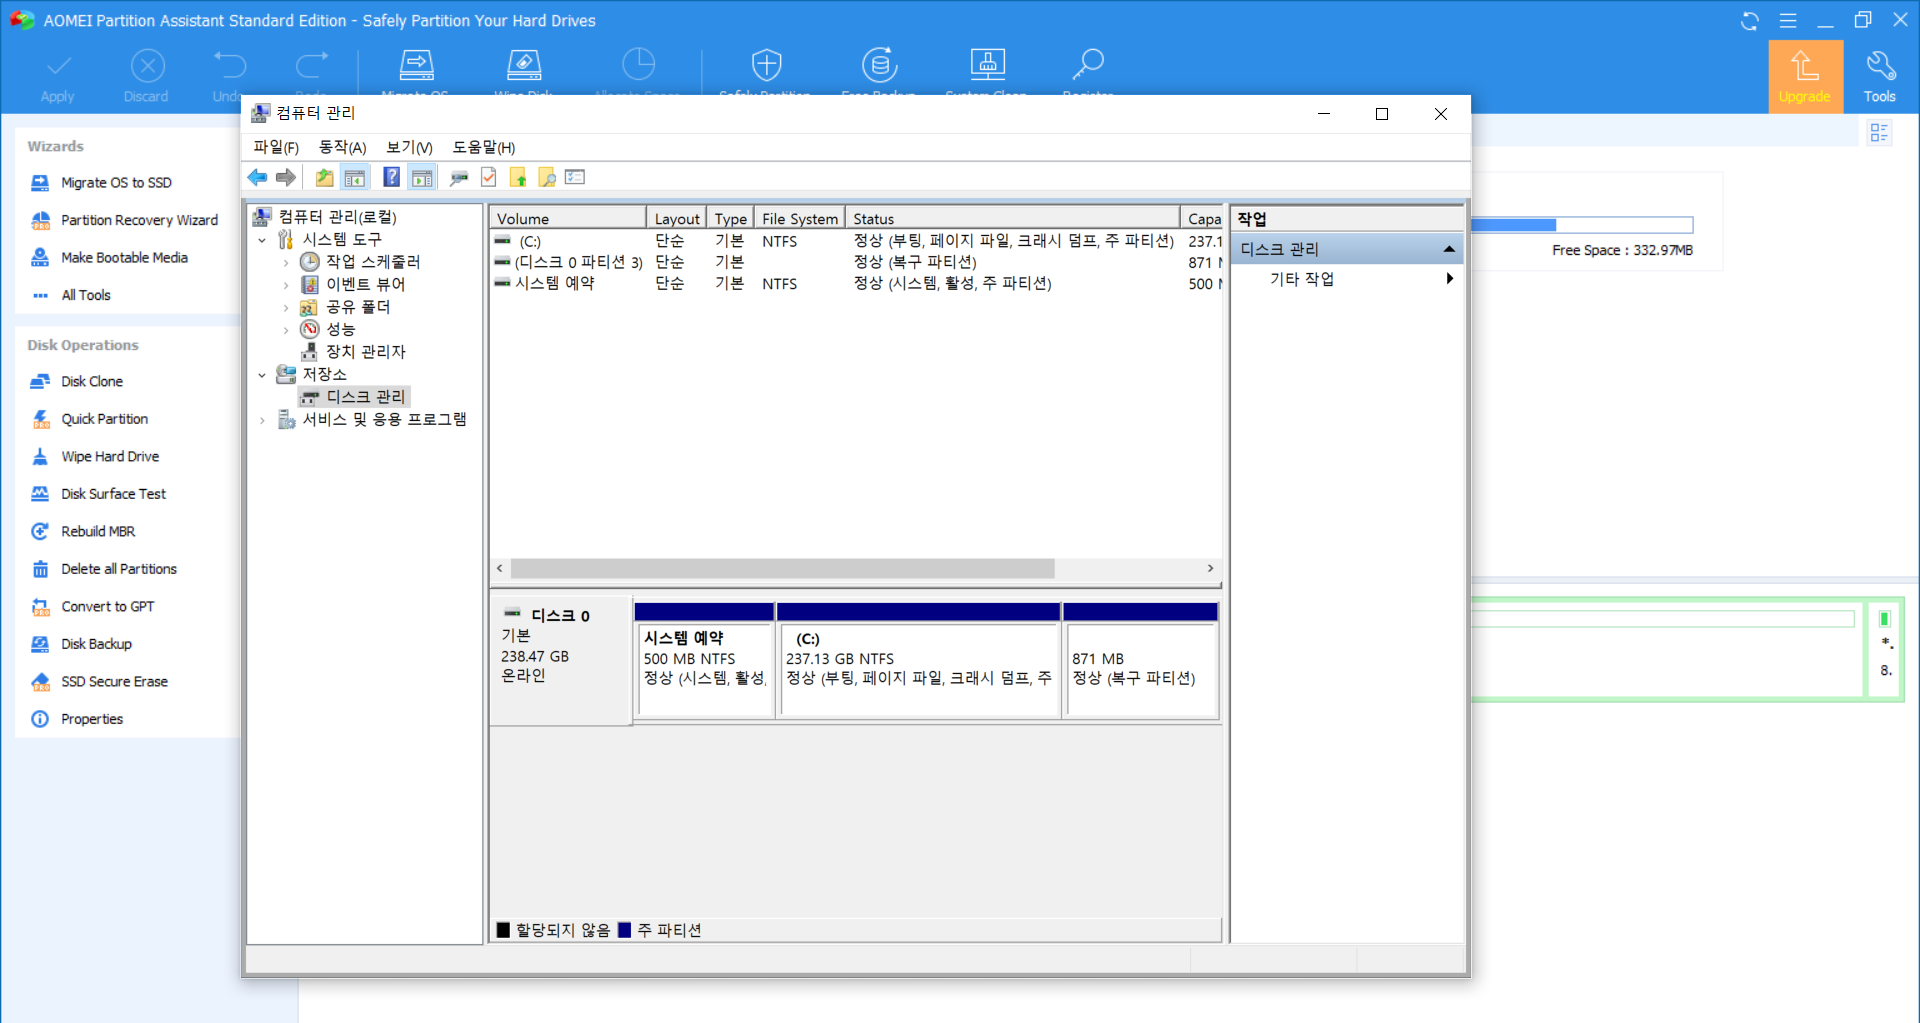1920x1023 pixels.
Task: Expand 서비스 및 응용 프로그램 node
Action: 262,420
